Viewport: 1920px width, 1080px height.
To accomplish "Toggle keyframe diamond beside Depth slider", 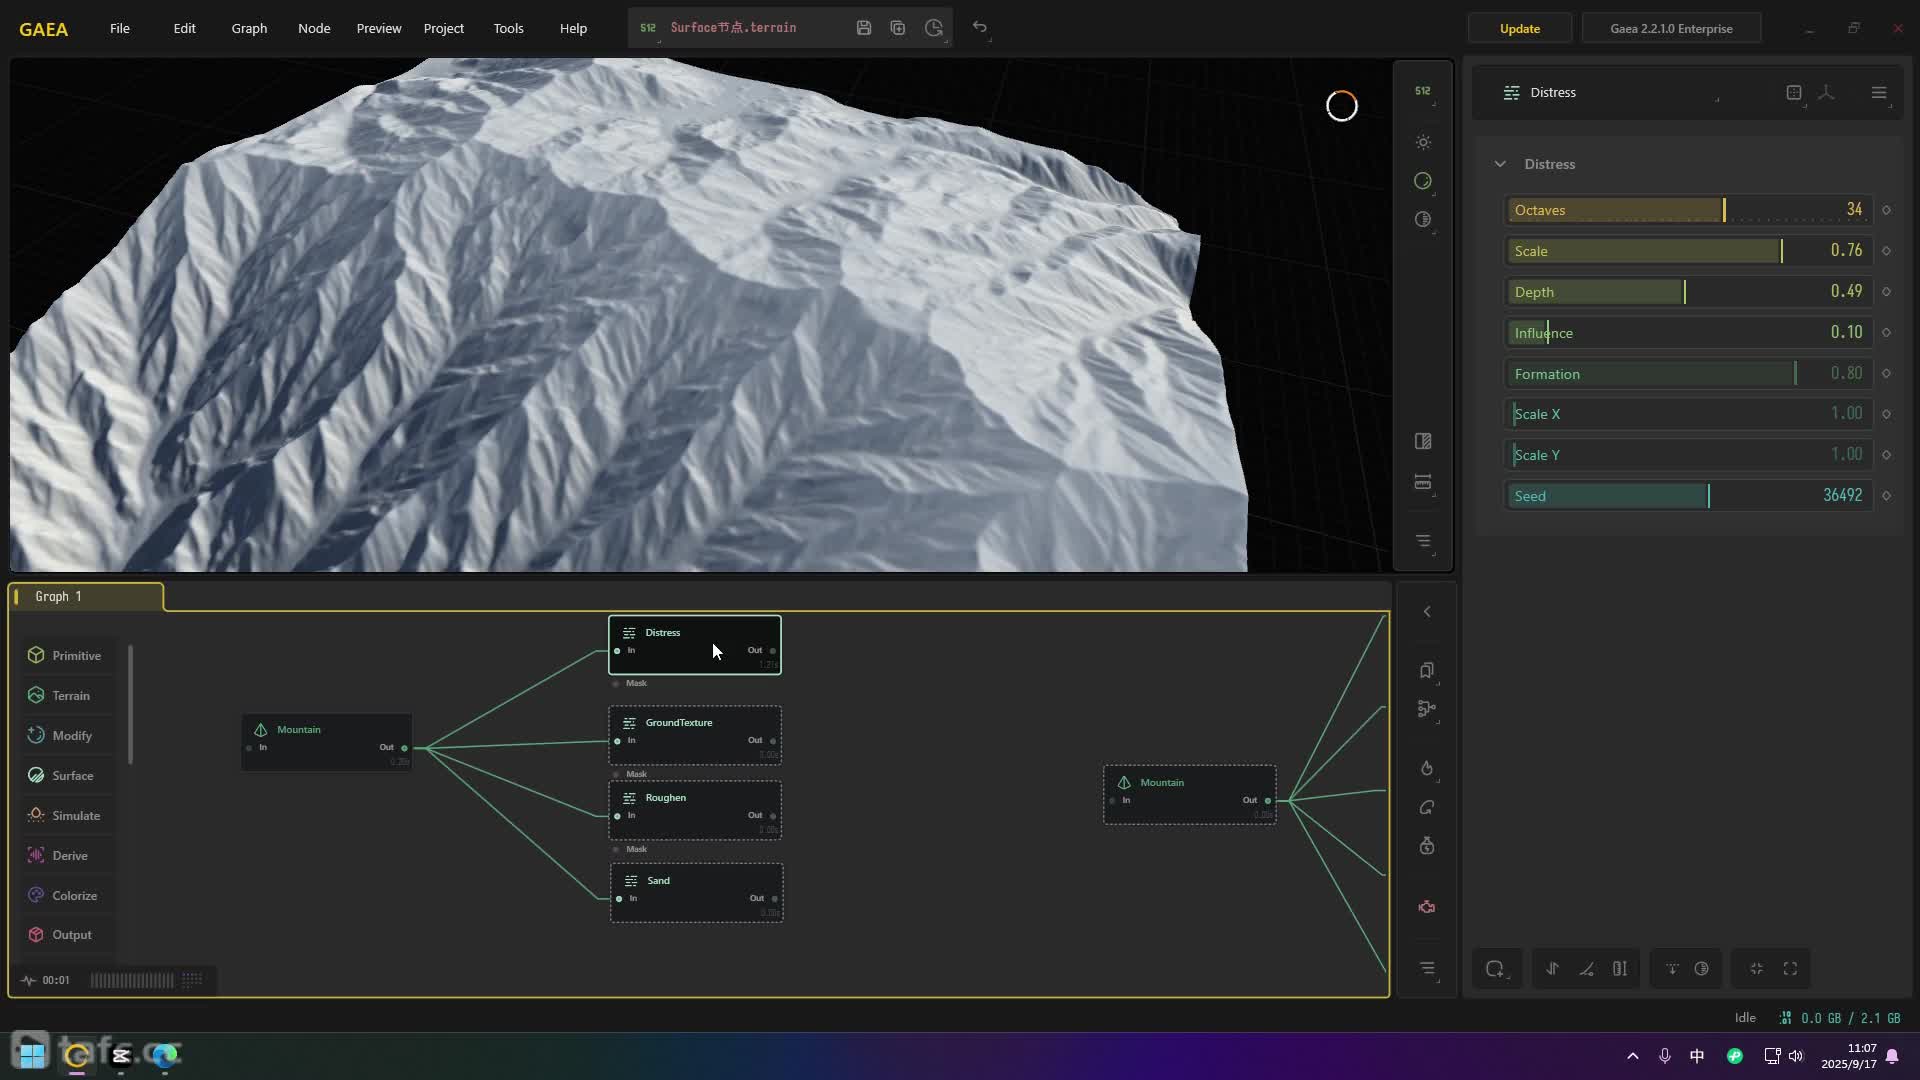I will click(1886, 292).
